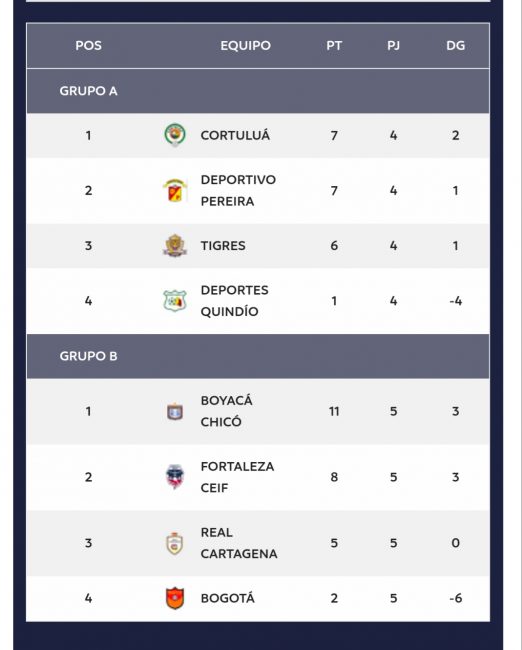Open the Tigres team name link

click(x=223, y=246)
